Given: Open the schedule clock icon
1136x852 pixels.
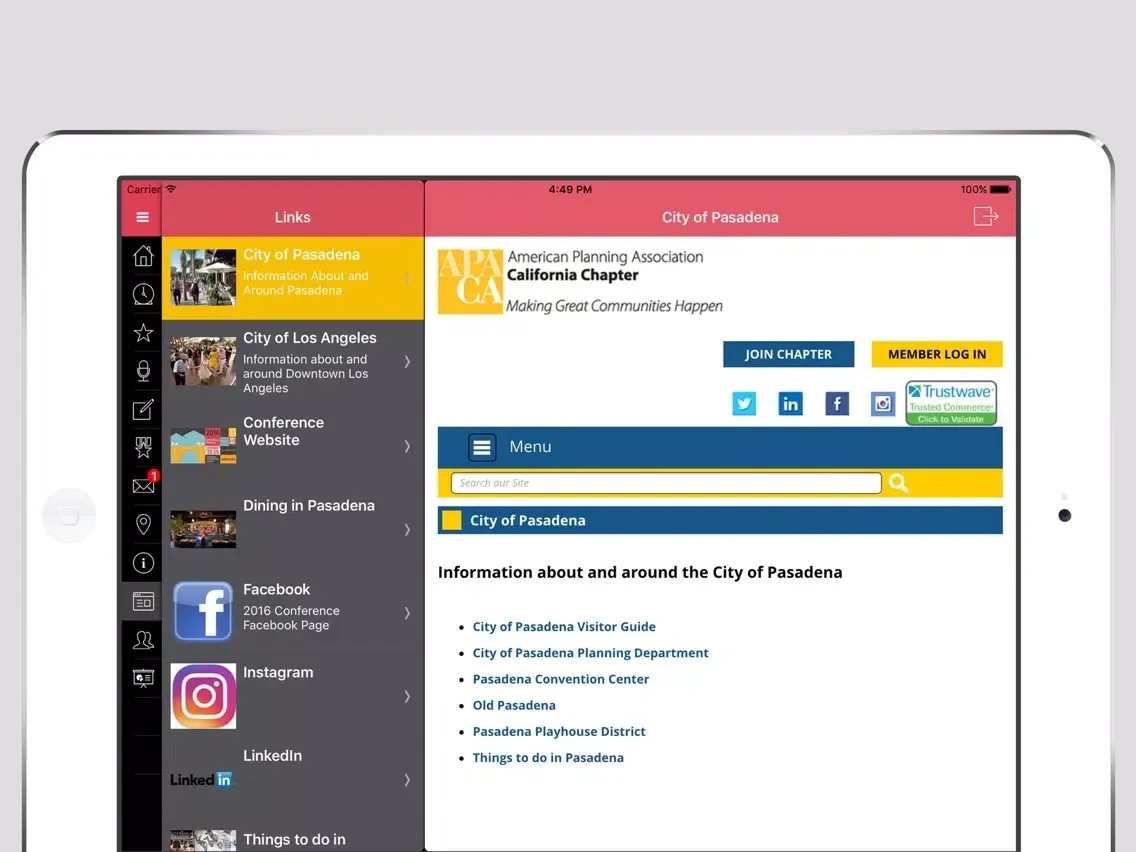Looking at the screenshot, I should [x=143, y=294].
